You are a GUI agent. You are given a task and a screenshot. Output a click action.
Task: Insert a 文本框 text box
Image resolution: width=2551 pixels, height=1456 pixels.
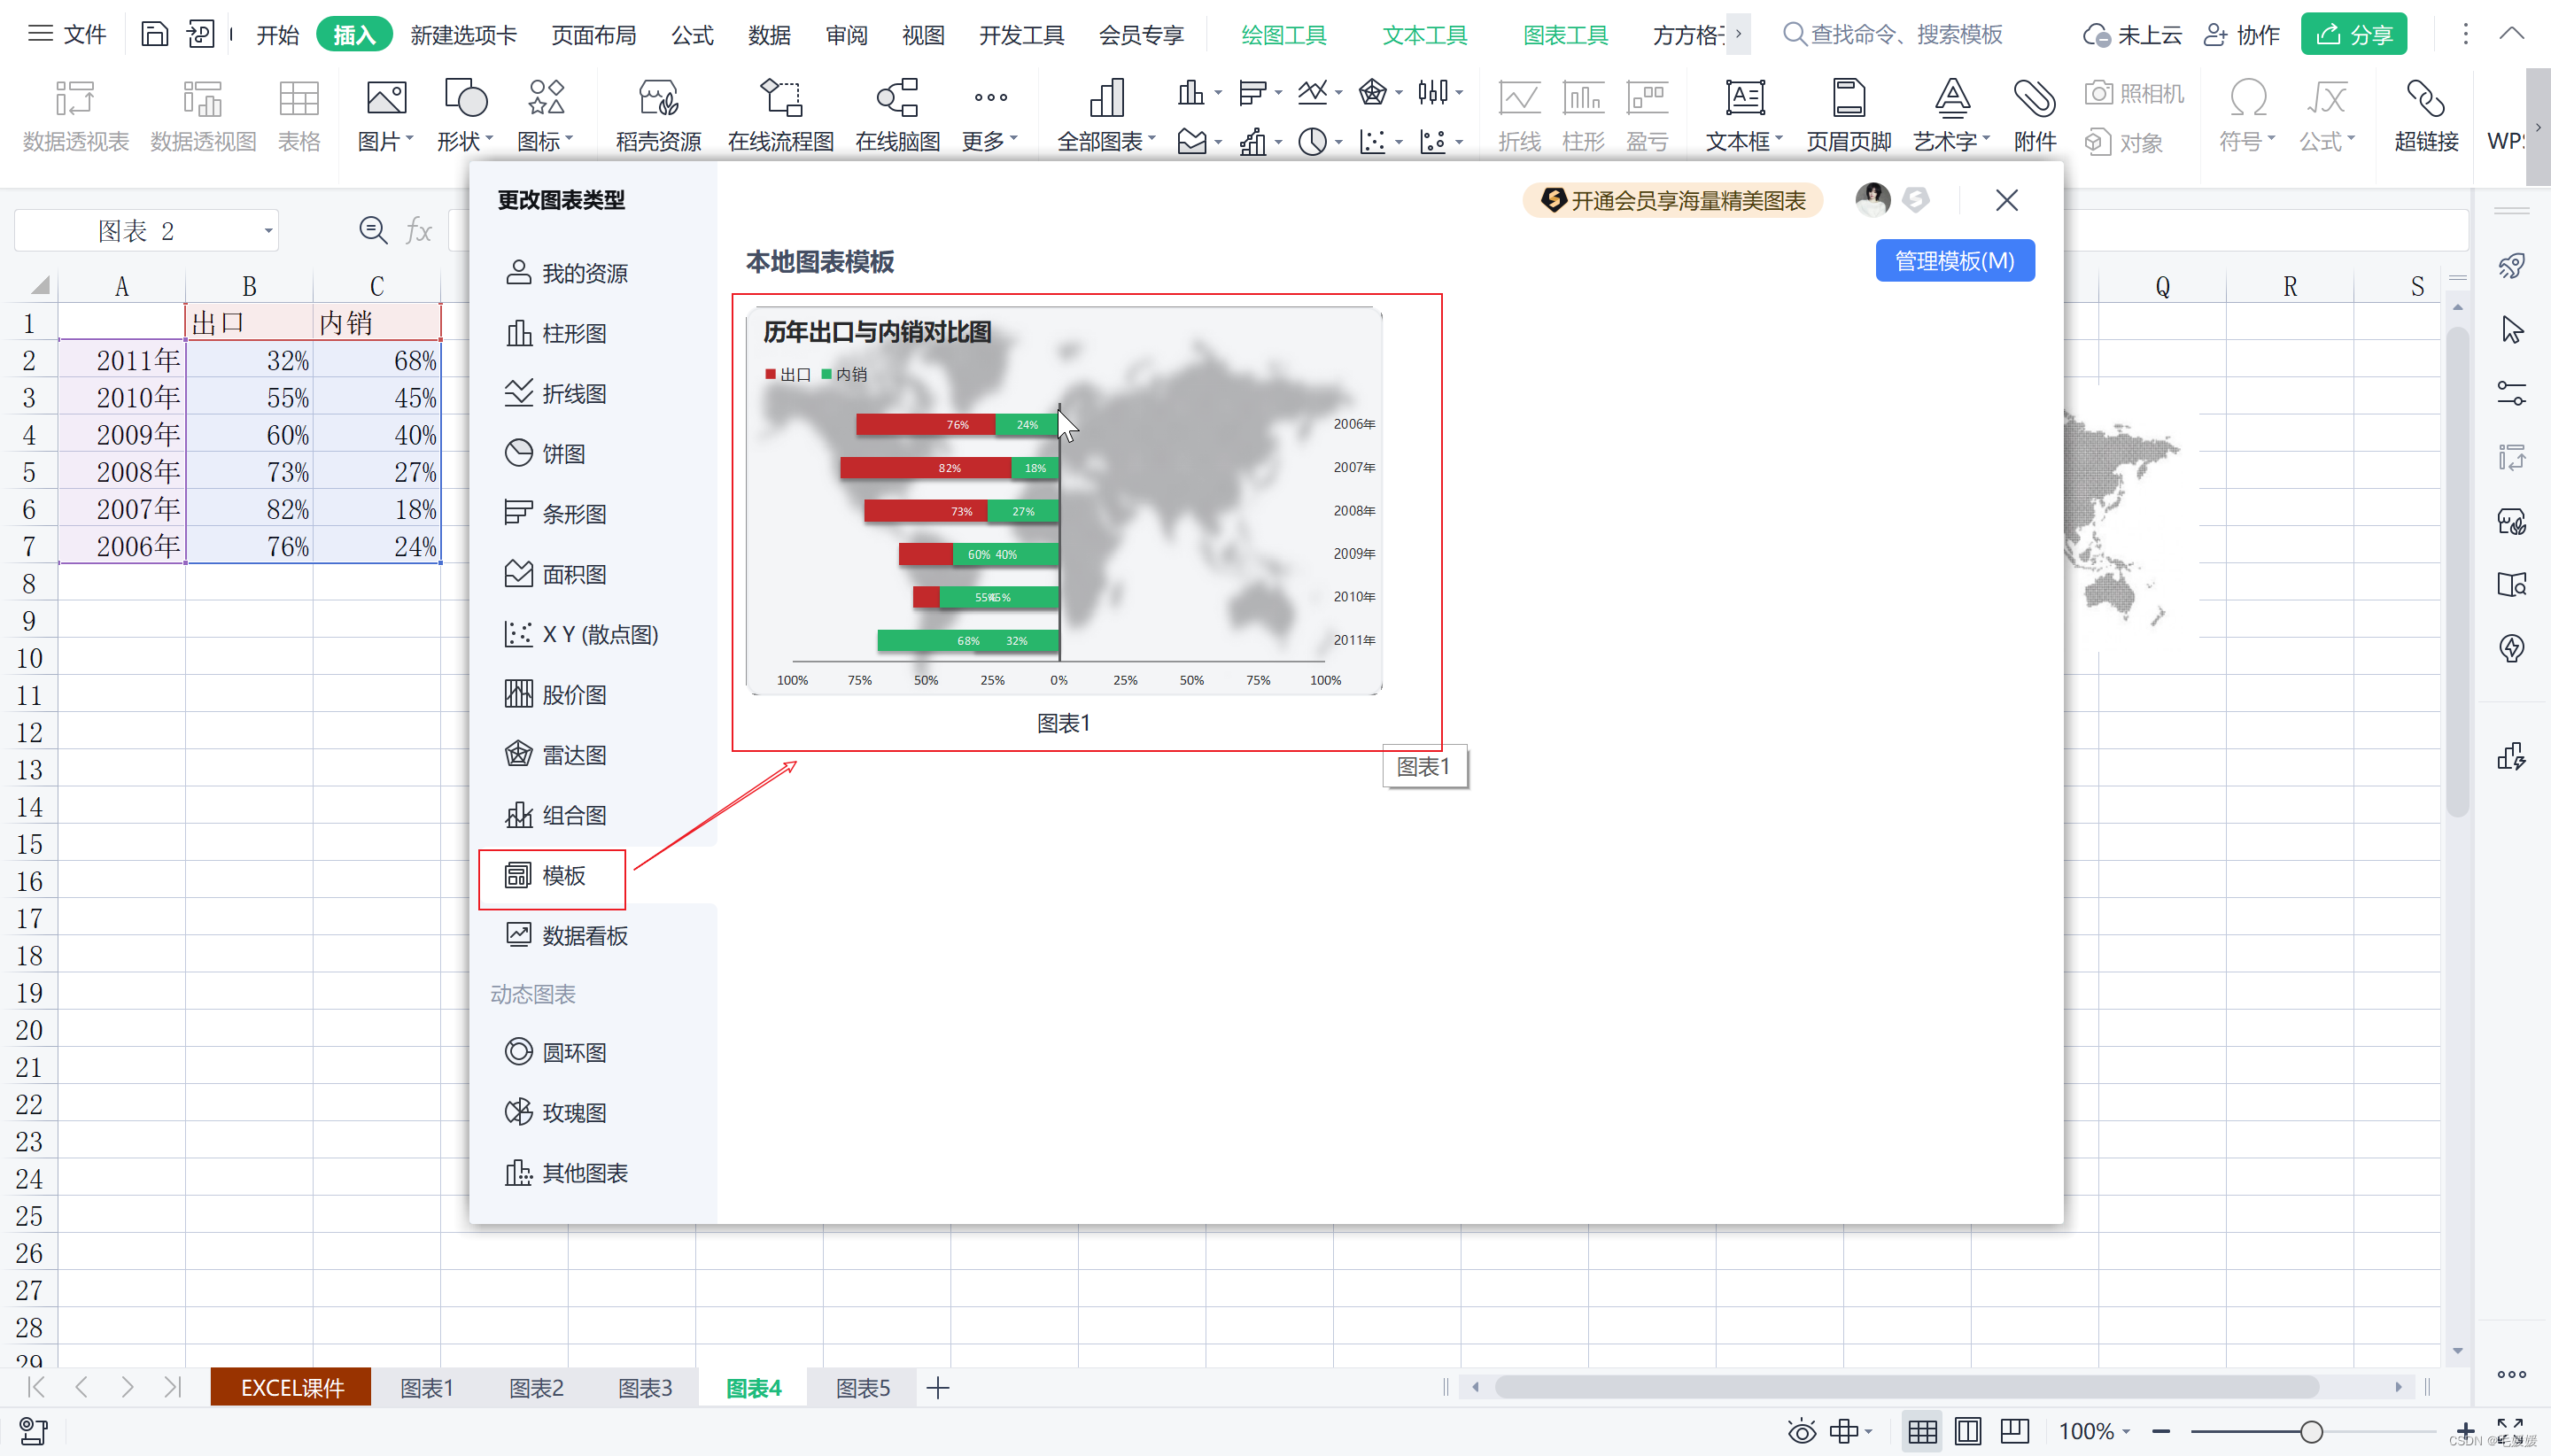1744,116
